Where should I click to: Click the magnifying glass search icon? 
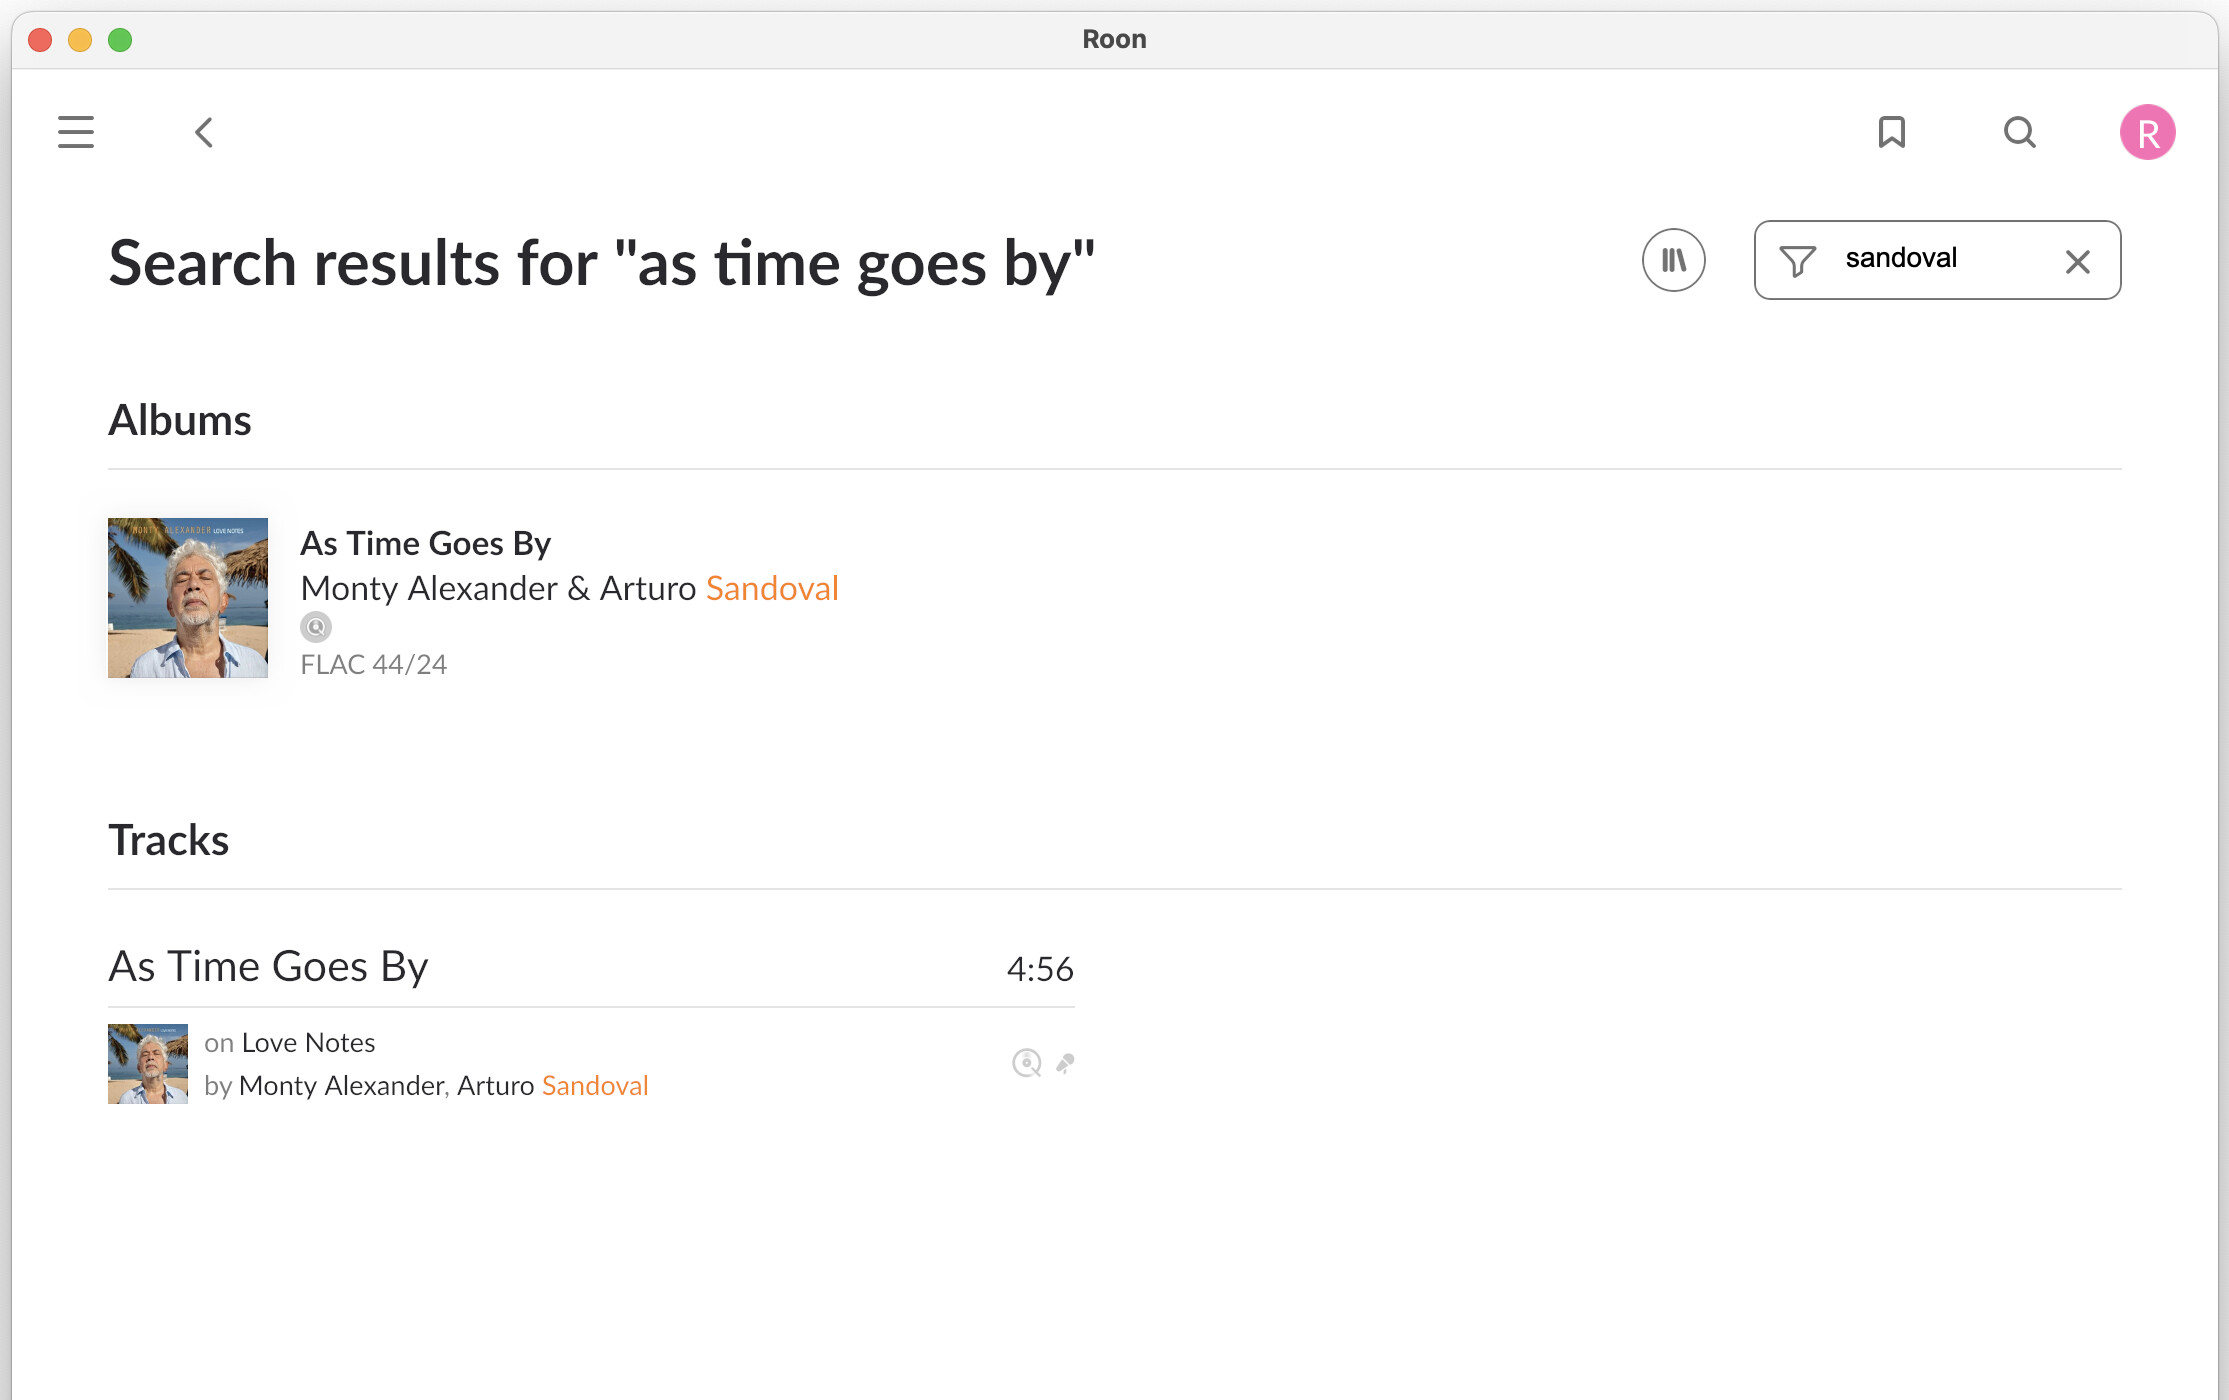(2019, 132)
